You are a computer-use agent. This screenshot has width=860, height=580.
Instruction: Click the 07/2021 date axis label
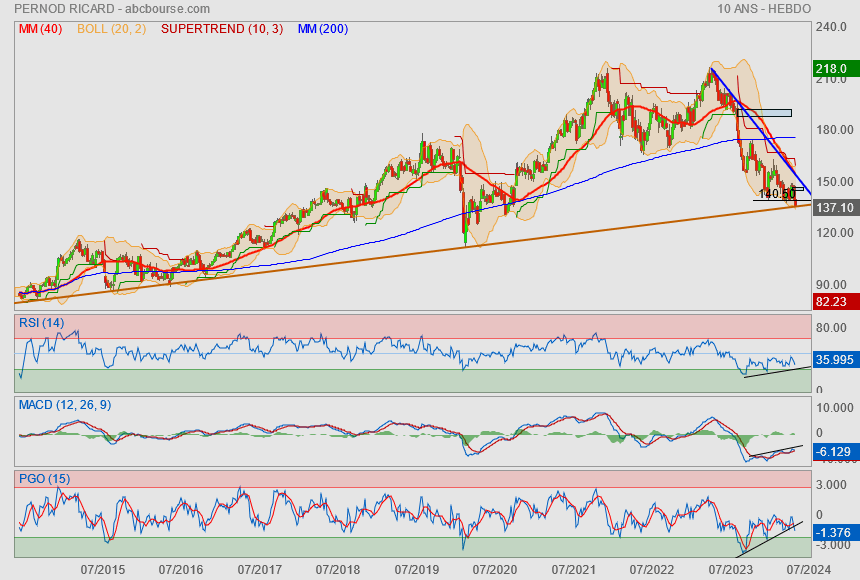[x=573, y=570]
